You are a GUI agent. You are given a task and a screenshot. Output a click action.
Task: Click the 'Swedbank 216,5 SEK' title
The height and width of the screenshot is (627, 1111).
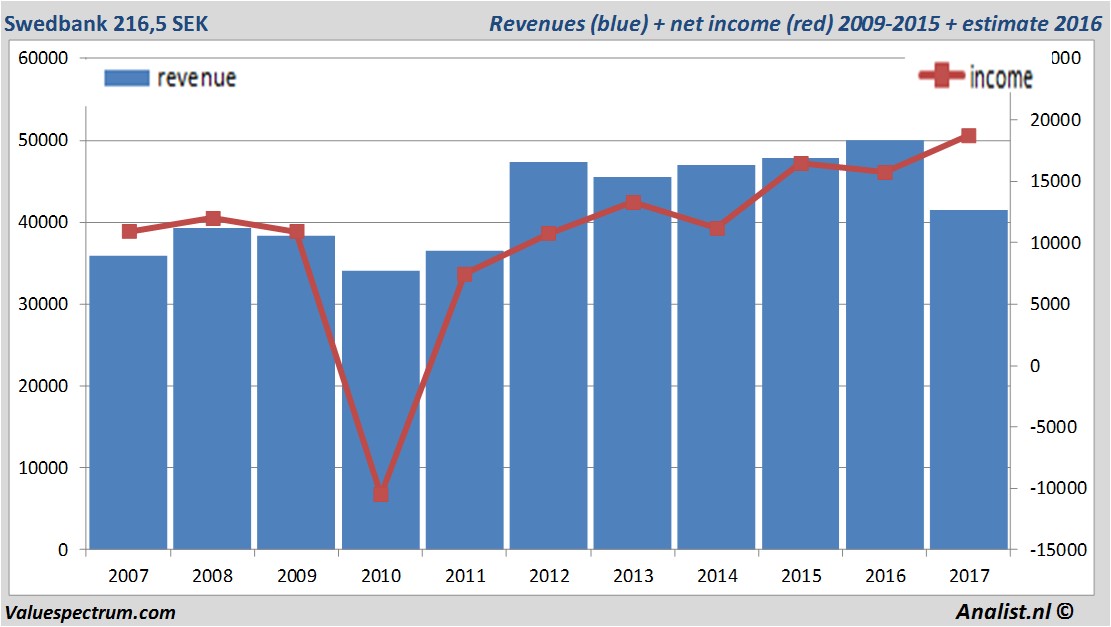click(106, 23)
